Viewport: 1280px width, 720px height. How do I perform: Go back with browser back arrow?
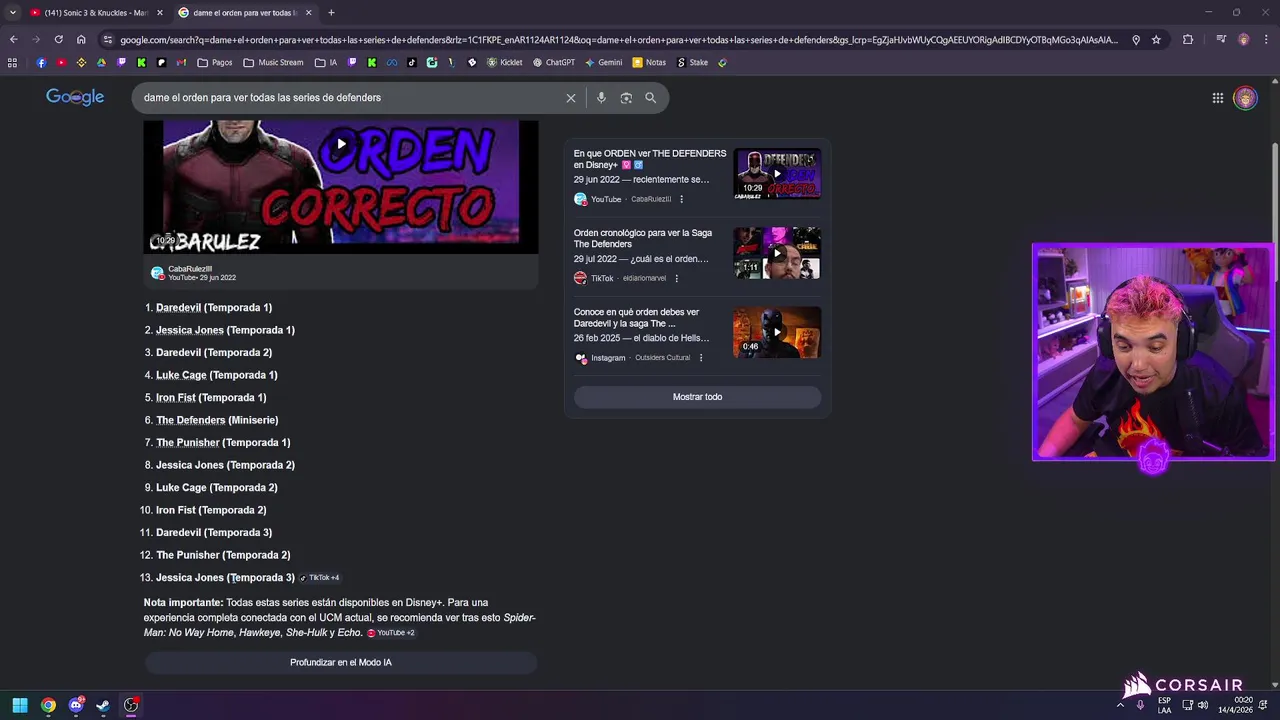pos(13,40)
